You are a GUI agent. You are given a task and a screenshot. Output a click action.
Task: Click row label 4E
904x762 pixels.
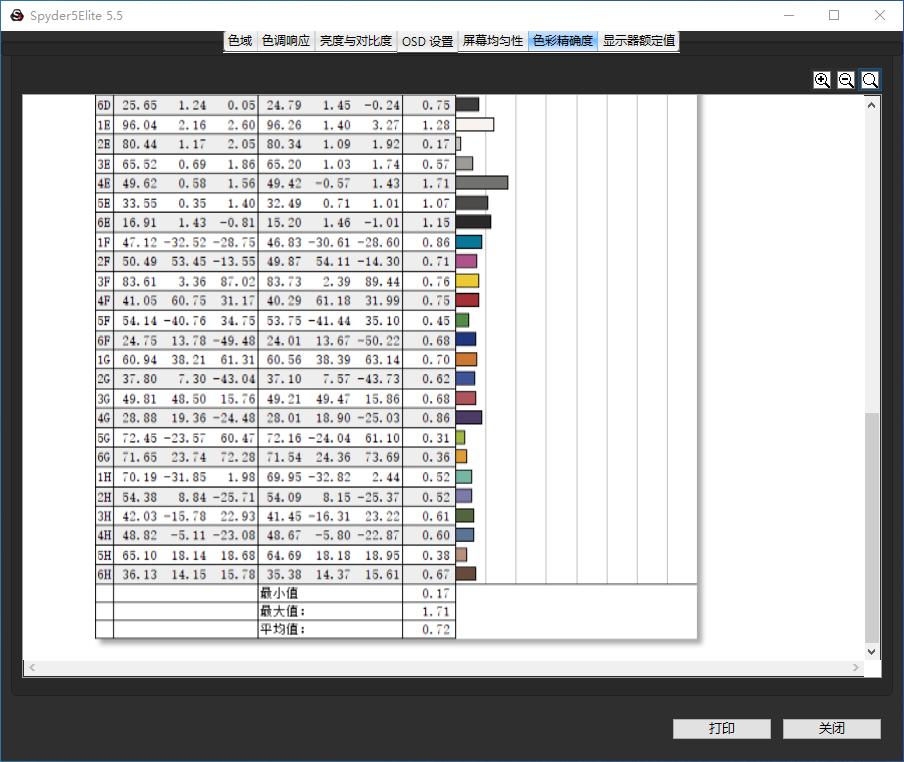[104, 183]
